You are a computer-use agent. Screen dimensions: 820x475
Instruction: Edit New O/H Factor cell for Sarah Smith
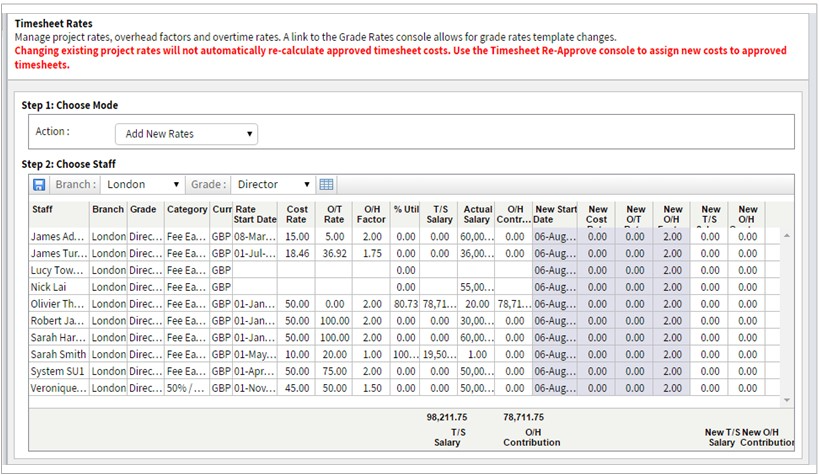click(x=672, y=355)
